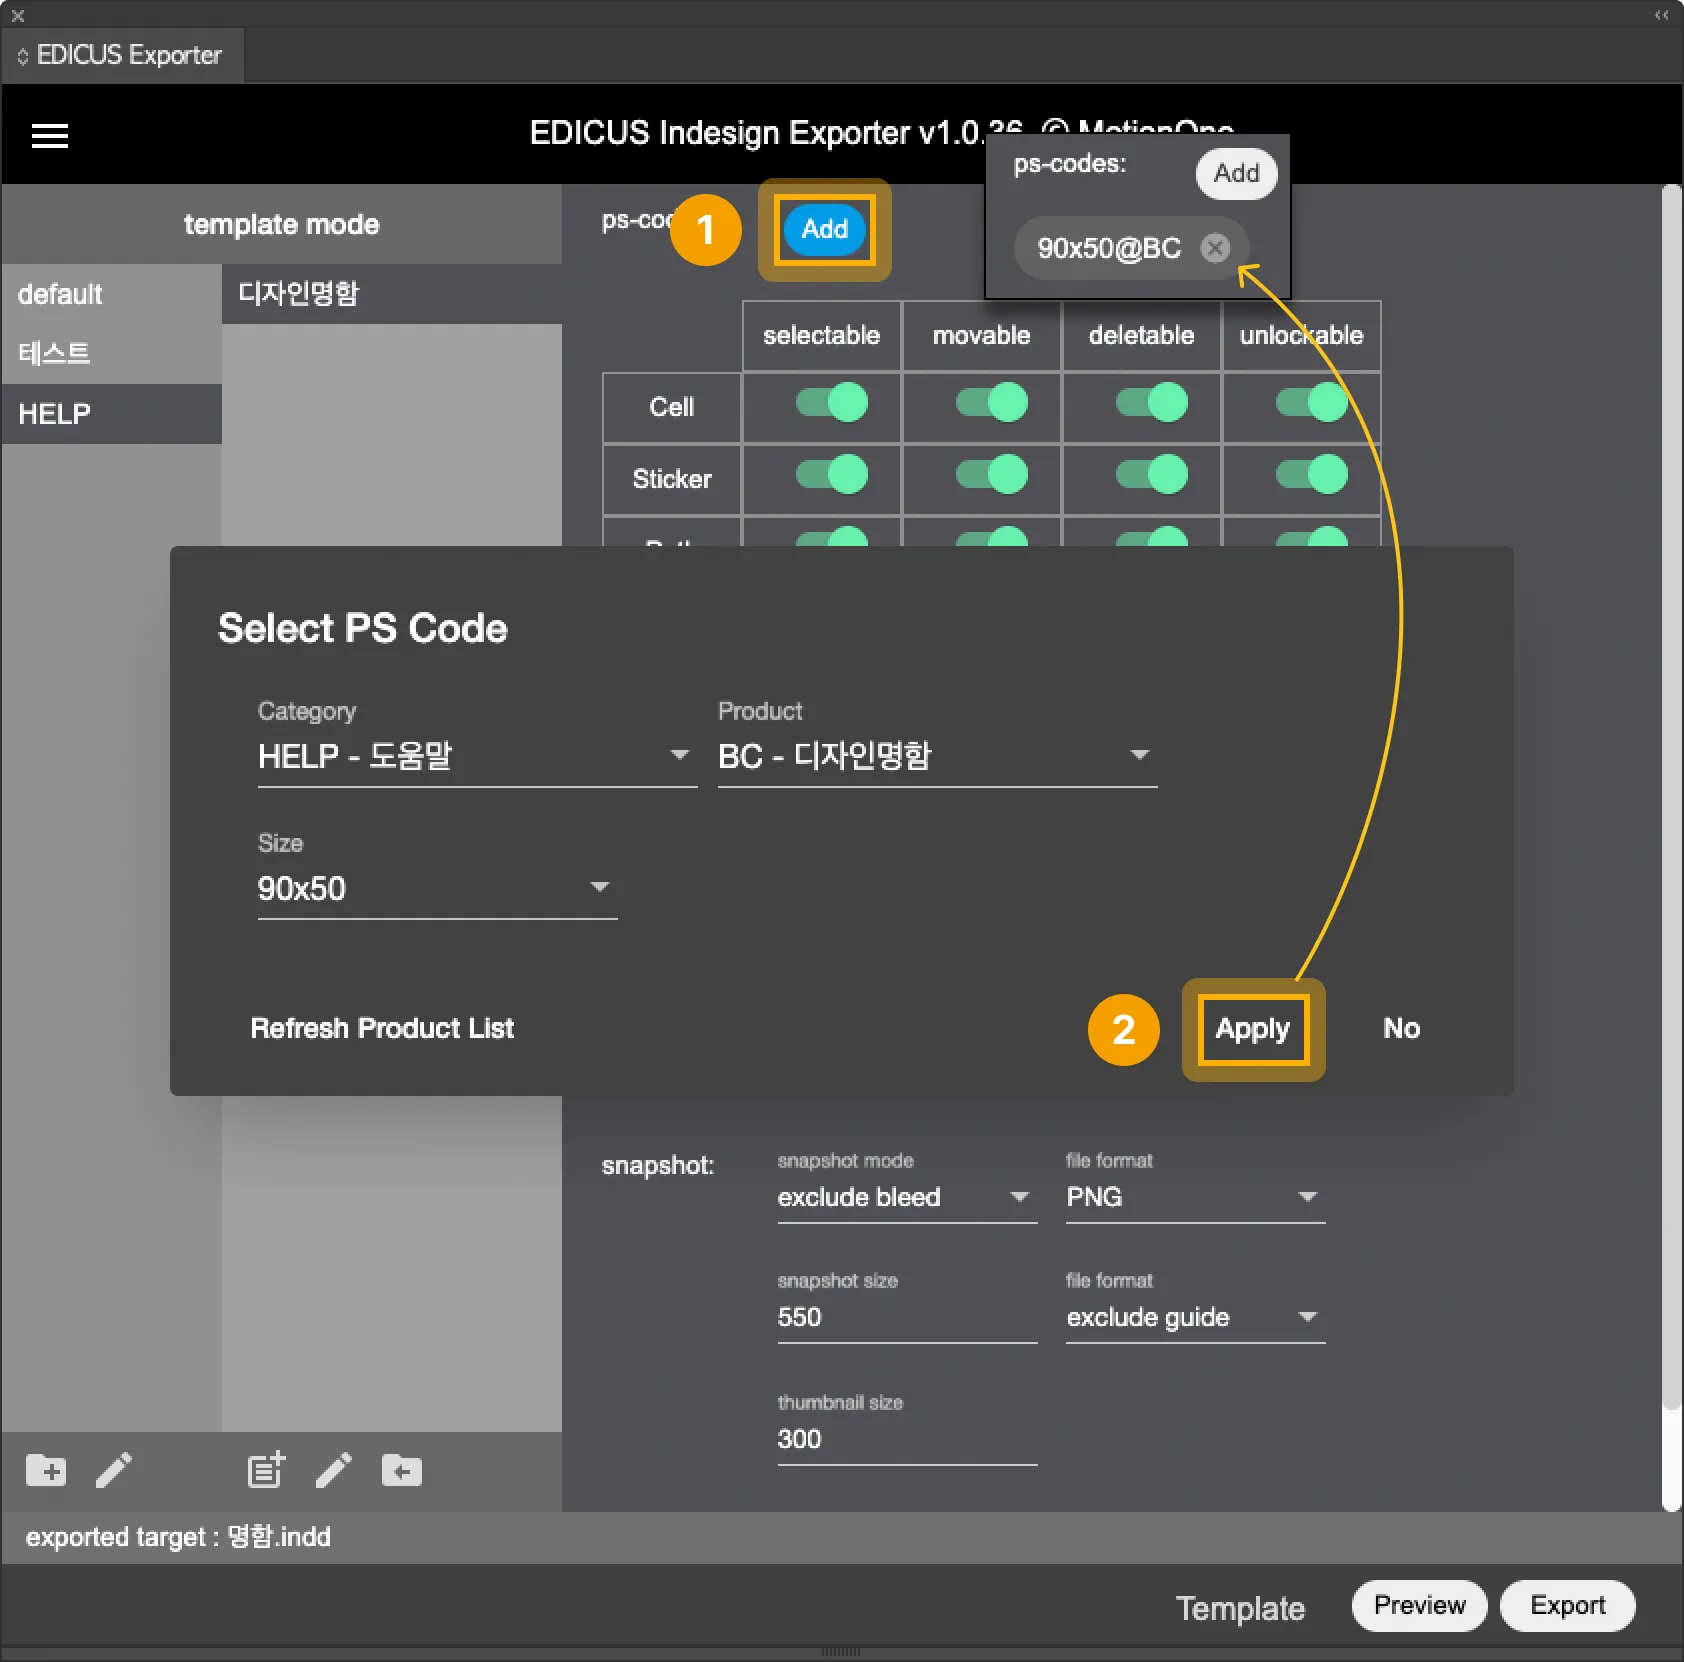Select the default category

[111, 294]
